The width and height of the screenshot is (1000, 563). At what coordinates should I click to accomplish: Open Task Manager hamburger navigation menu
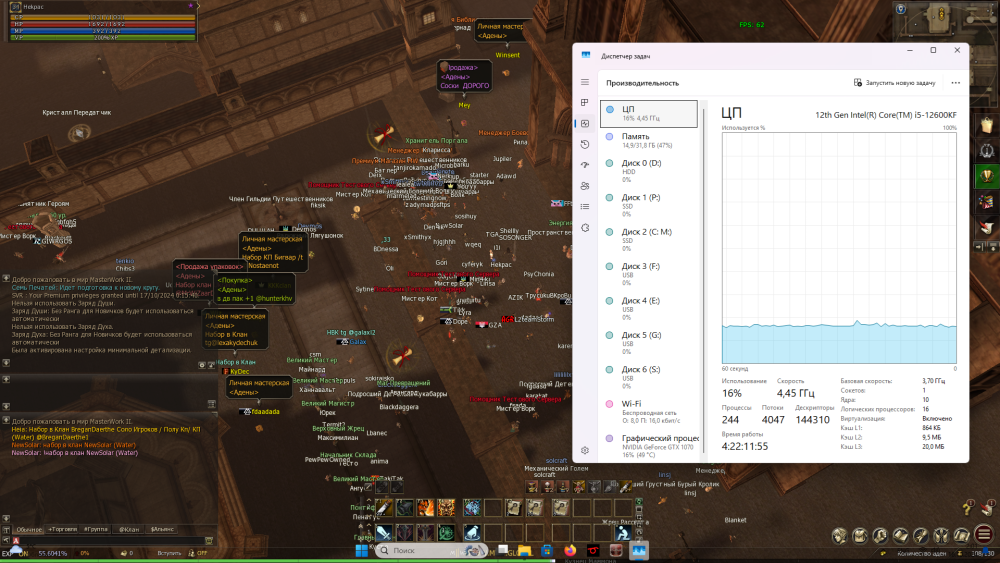click(x=585, y=82)
